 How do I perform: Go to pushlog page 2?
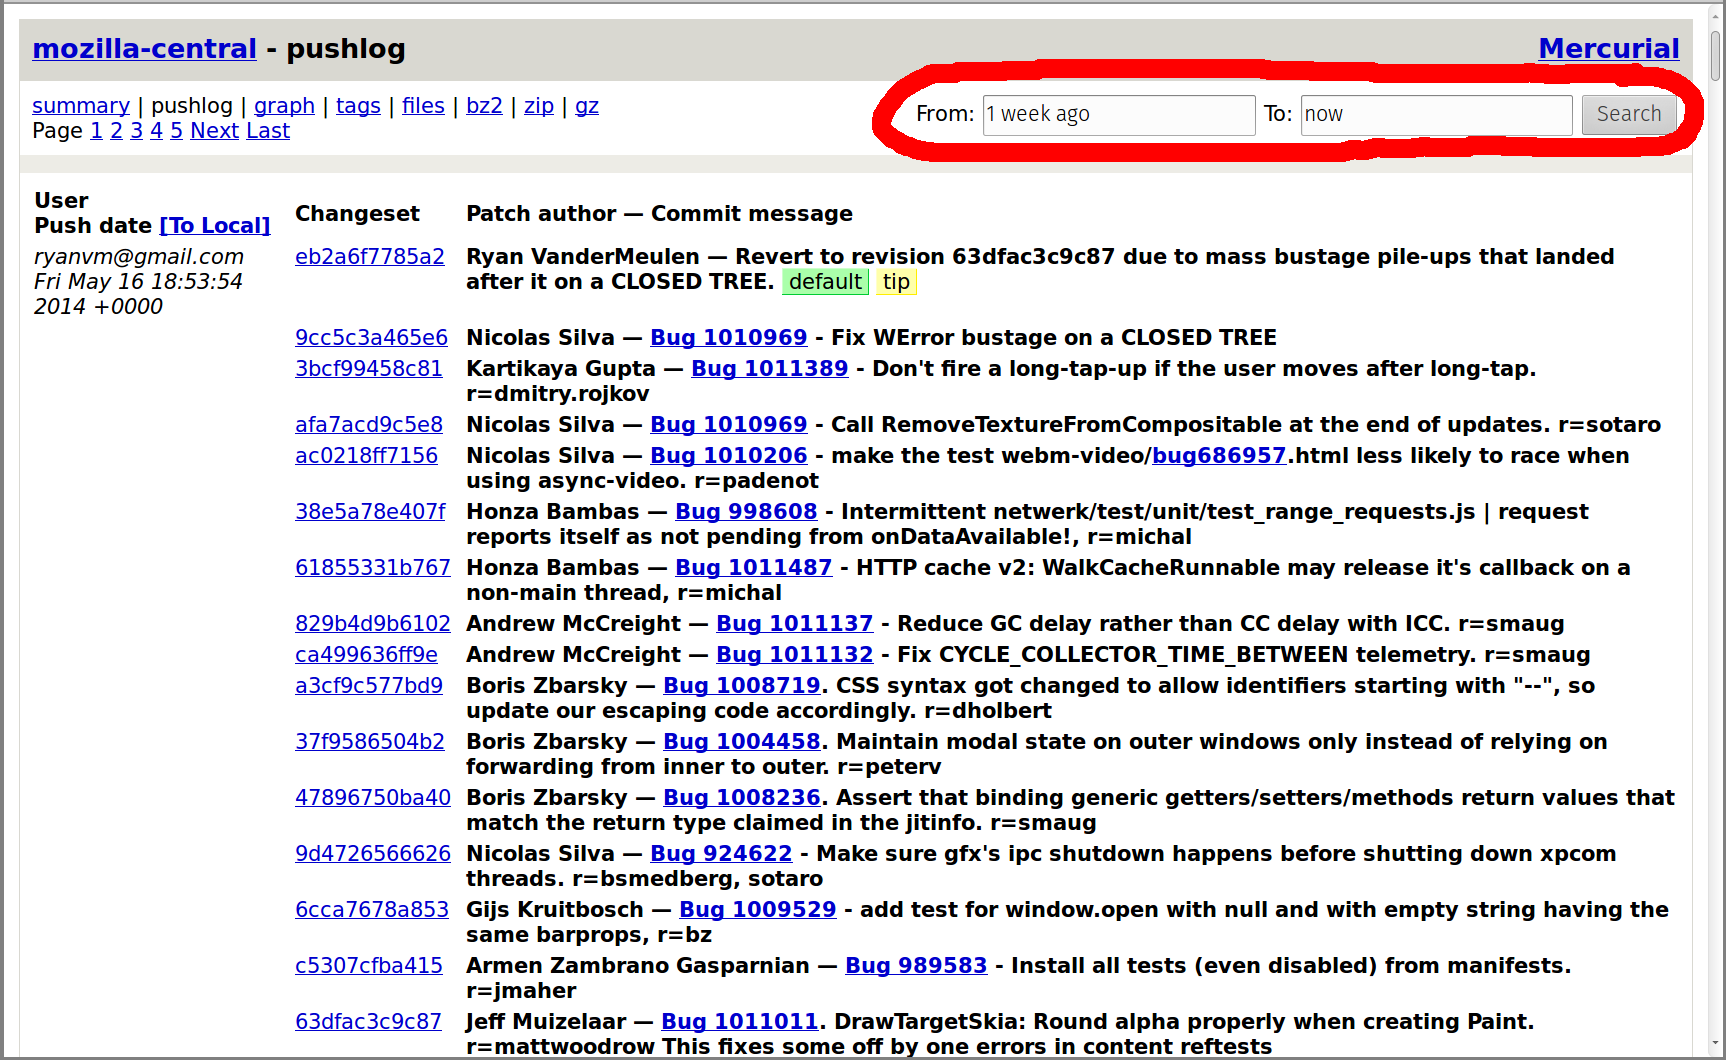coord(116,131)
